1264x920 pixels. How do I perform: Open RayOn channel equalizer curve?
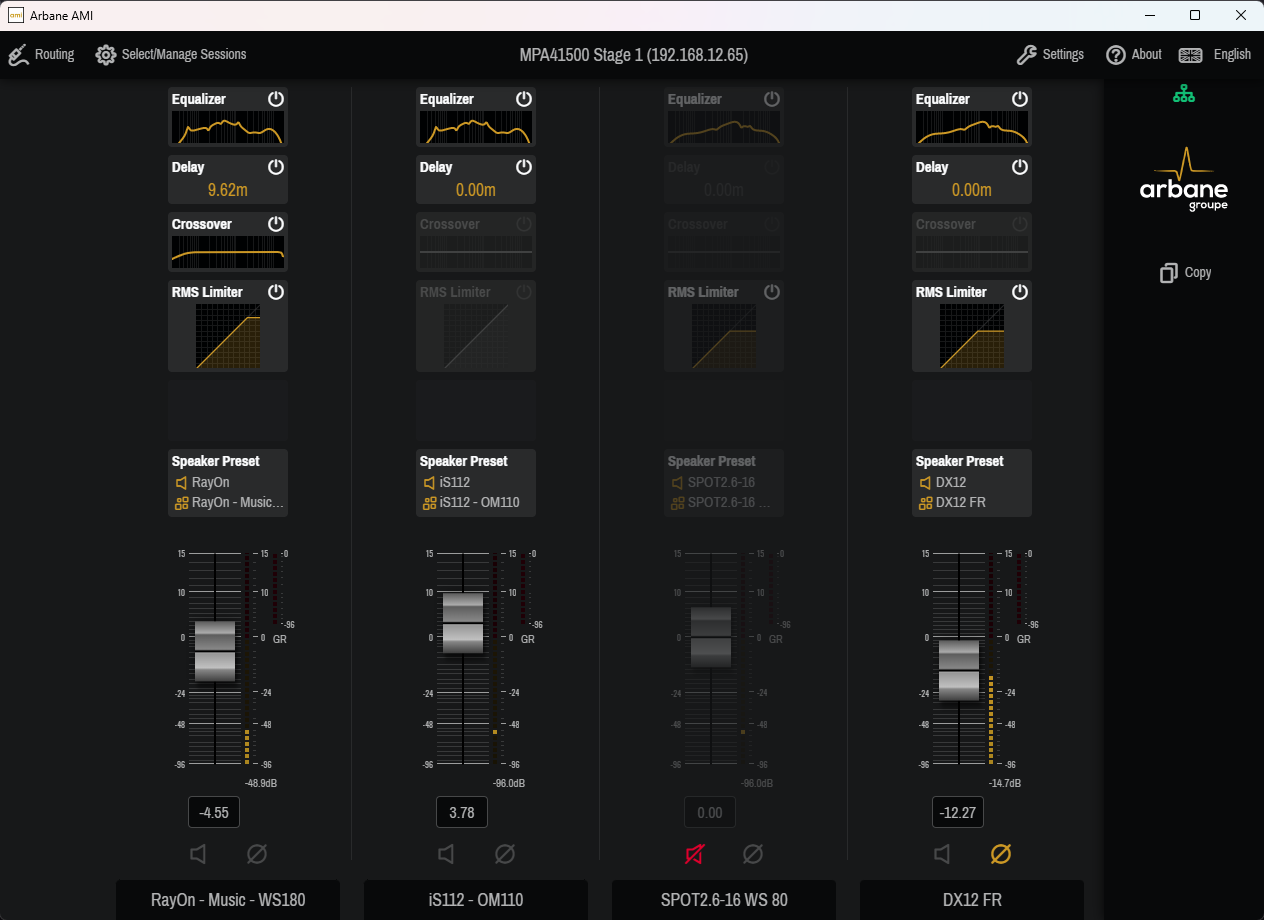pos(228,128)
